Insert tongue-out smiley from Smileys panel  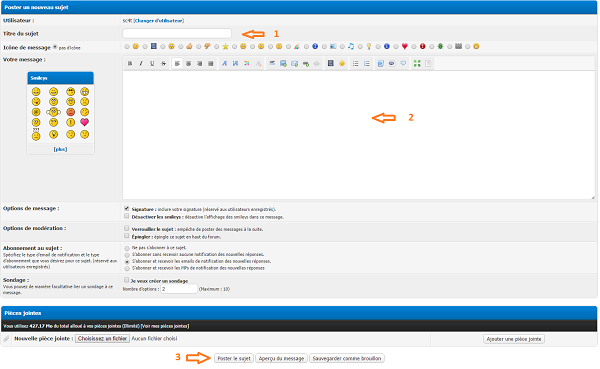point(36,101)
